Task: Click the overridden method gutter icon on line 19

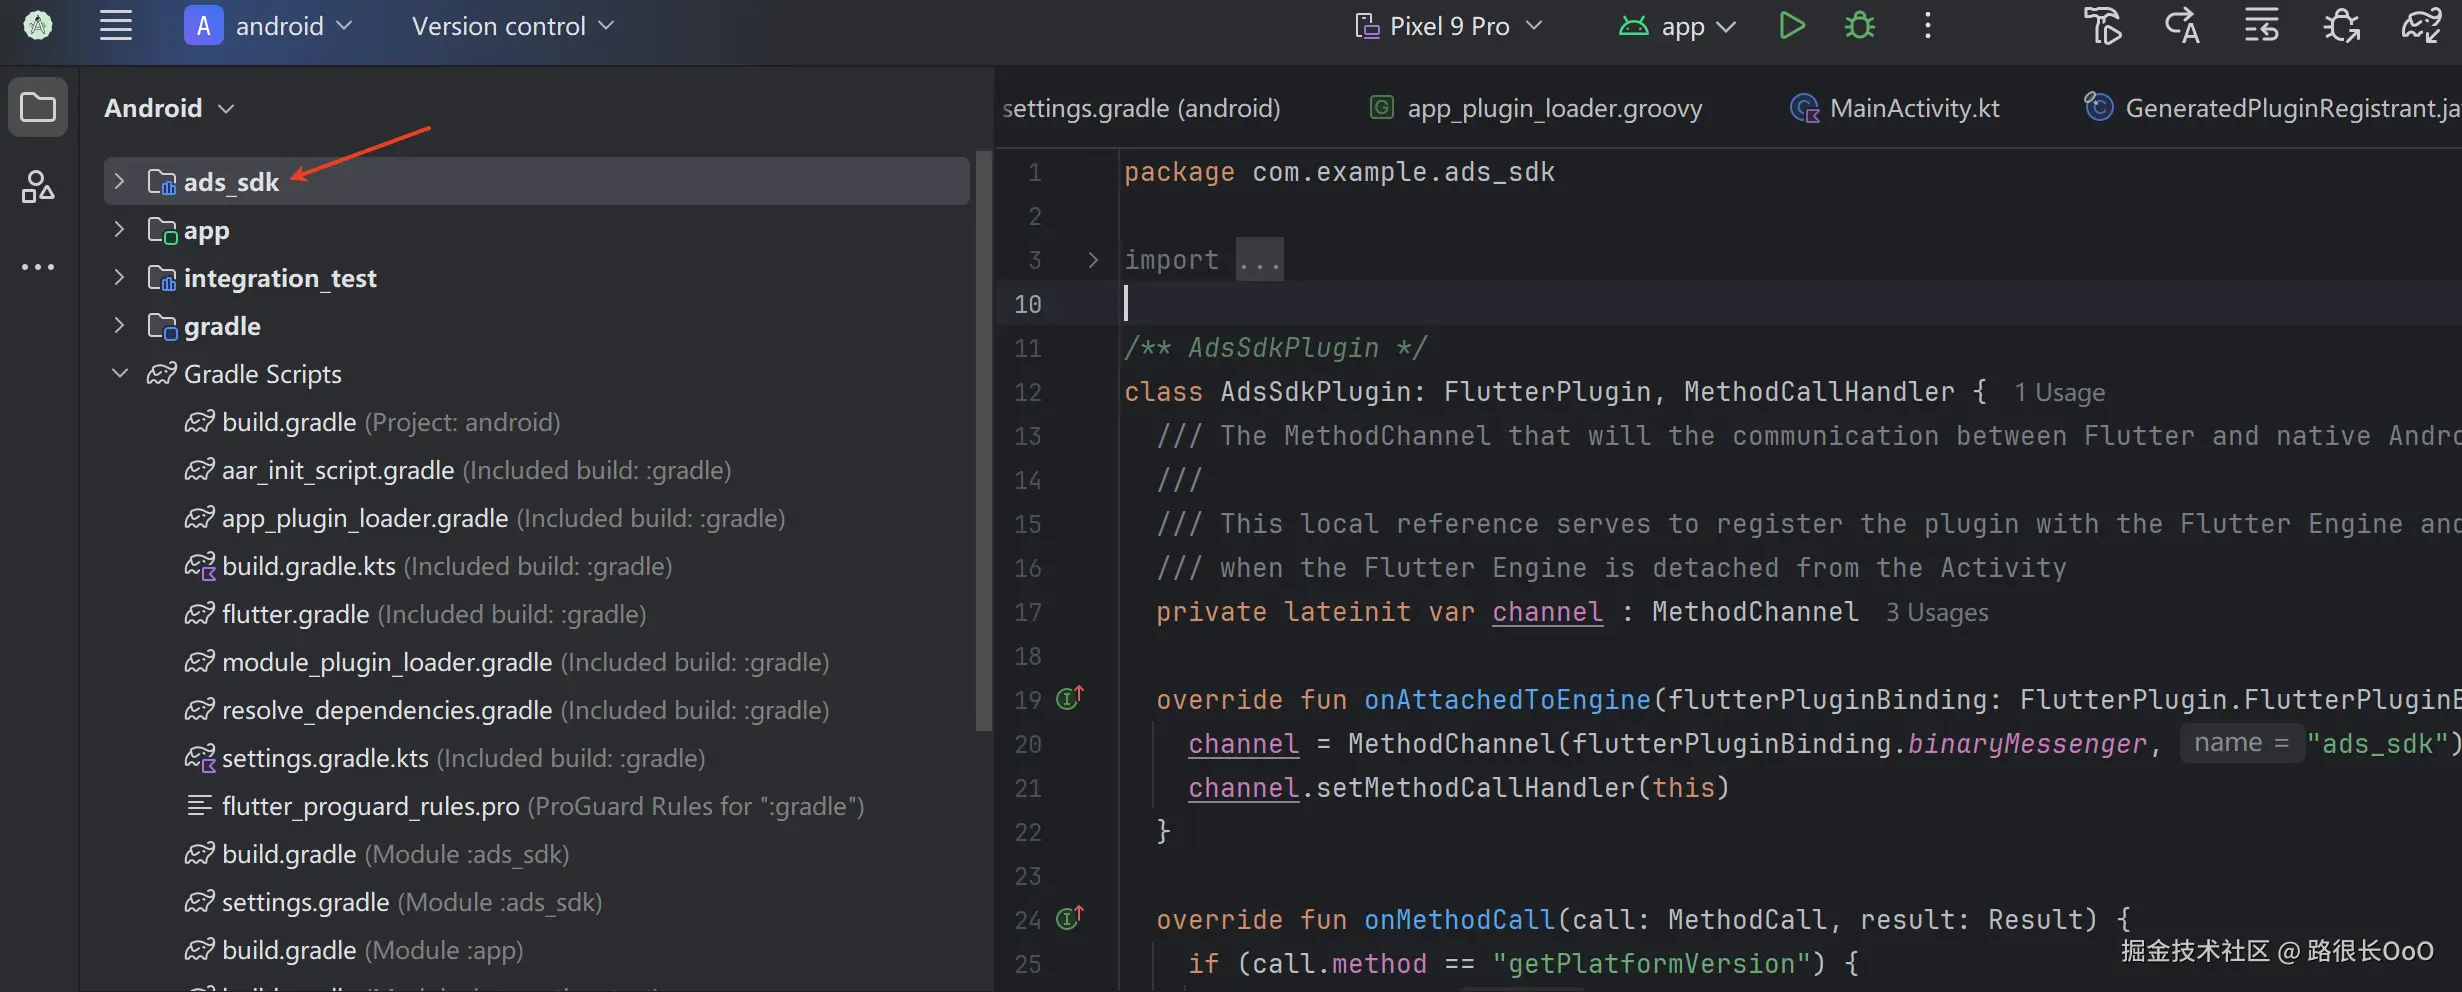Action: [1070, 698]
